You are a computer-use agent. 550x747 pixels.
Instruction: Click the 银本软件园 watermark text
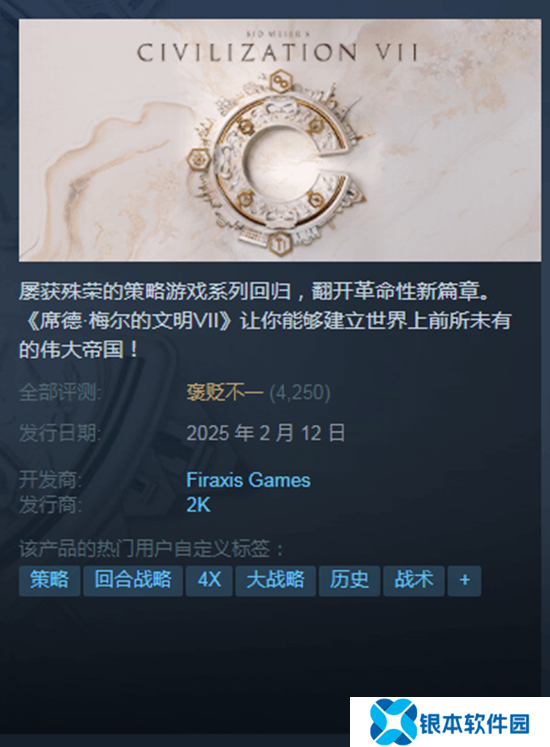point(474,724)
